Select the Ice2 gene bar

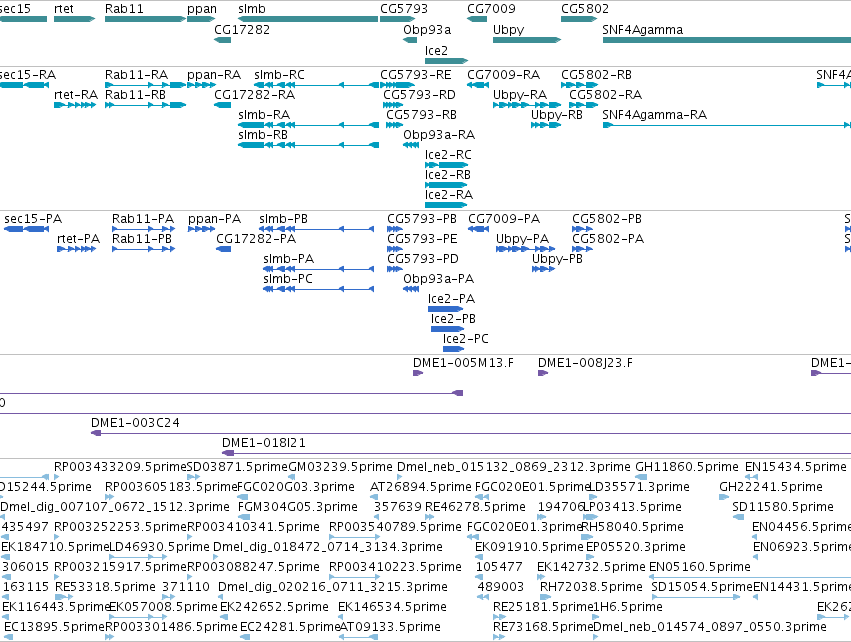[x=446, y=61]
